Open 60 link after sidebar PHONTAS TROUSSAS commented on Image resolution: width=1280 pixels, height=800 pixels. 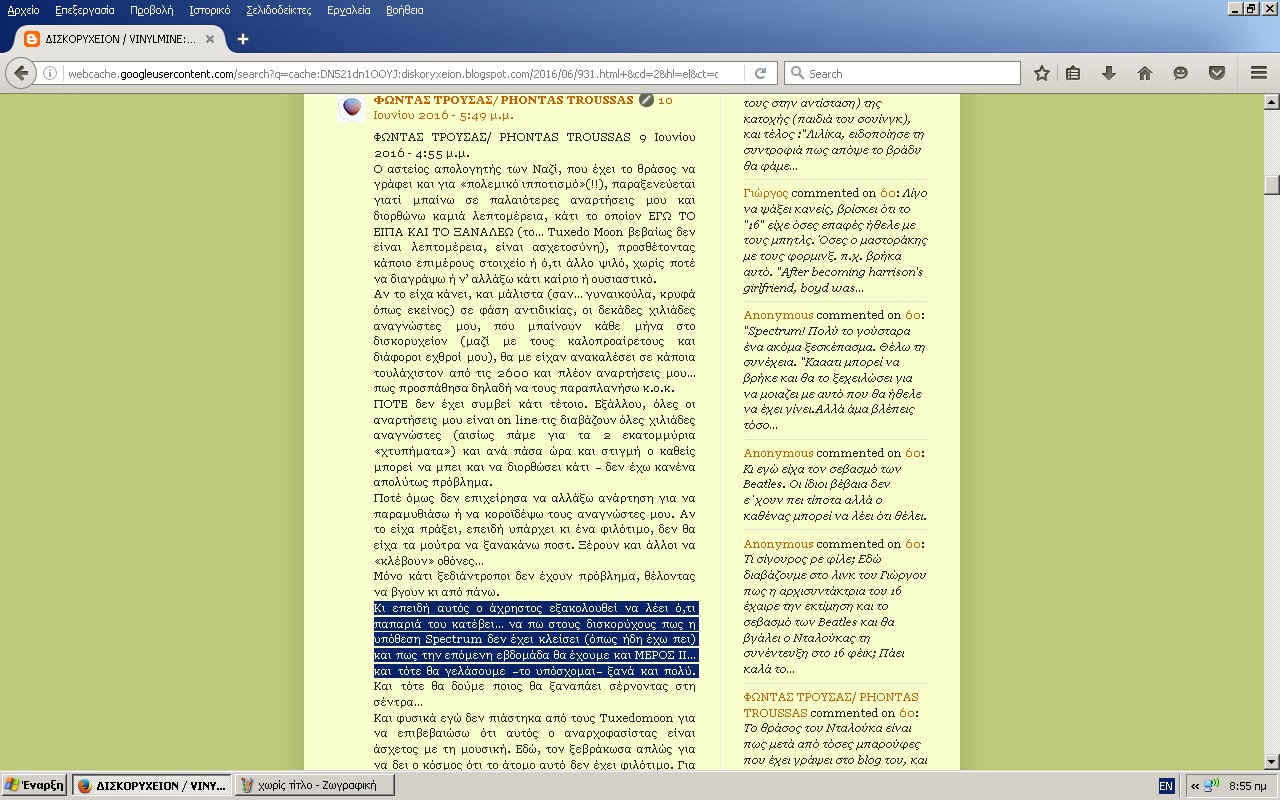coord(906,713)
